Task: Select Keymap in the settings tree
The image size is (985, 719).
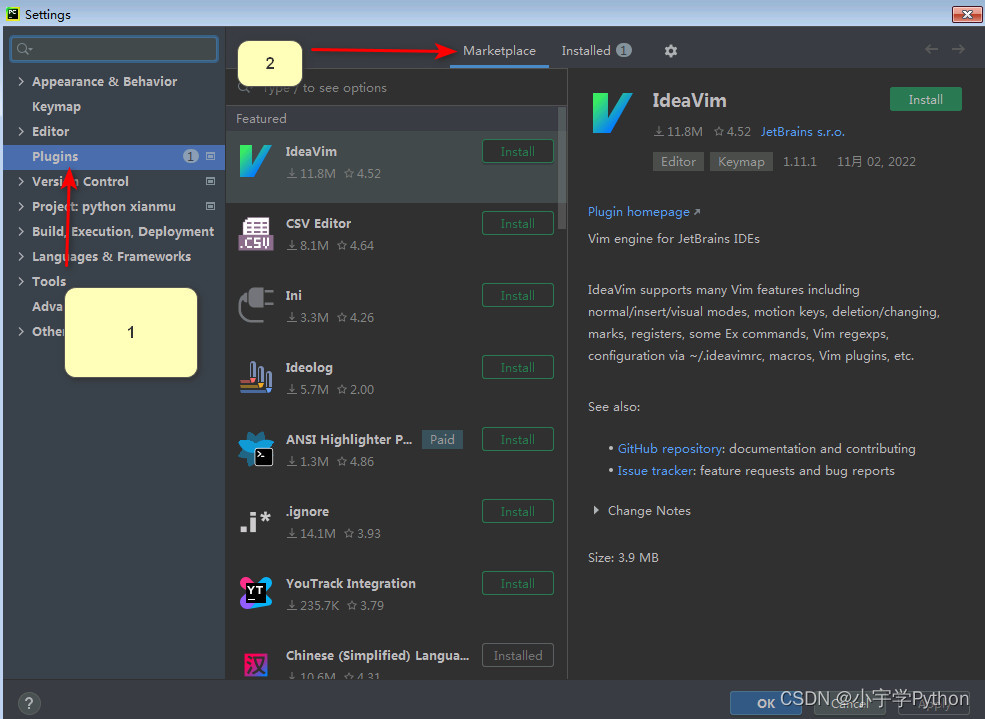Action: (x=57, y=106)
